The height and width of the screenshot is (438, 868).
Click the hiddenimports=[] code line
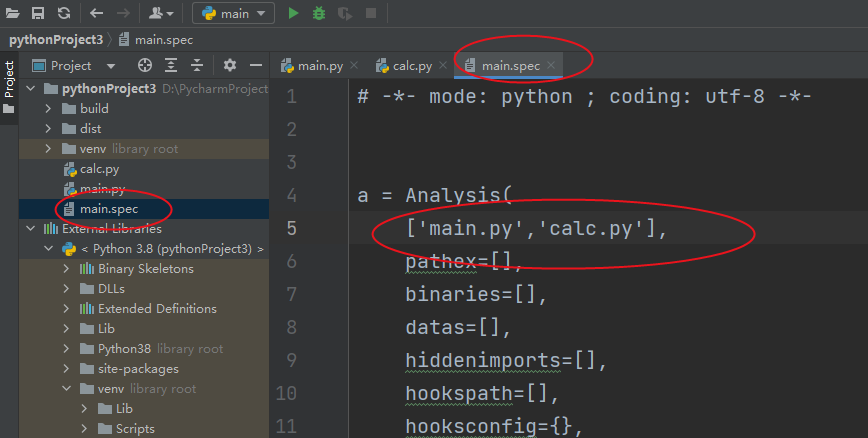[507, 360]
